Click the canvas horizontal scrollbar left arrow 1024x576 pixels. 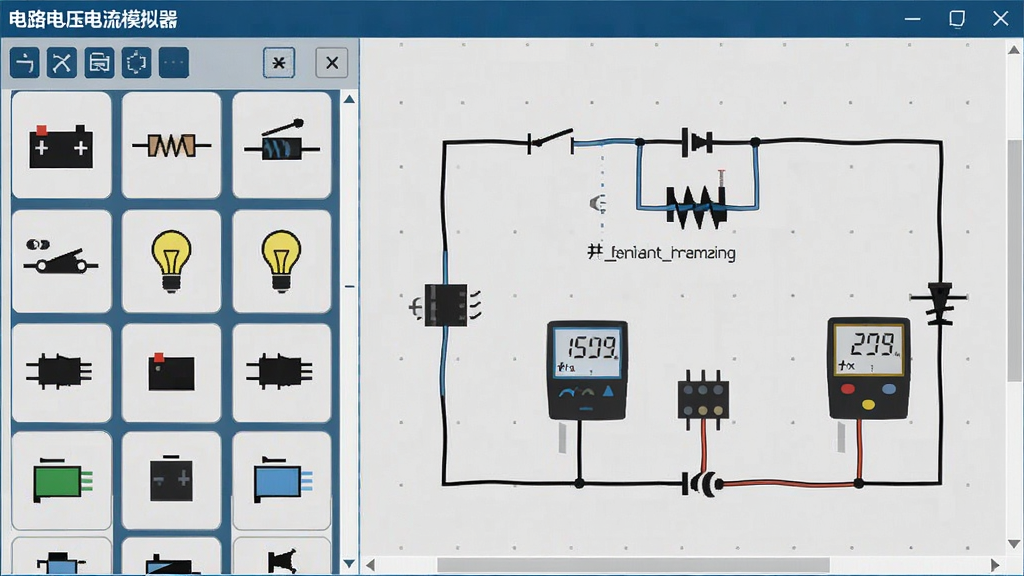[x=370, y=564]
